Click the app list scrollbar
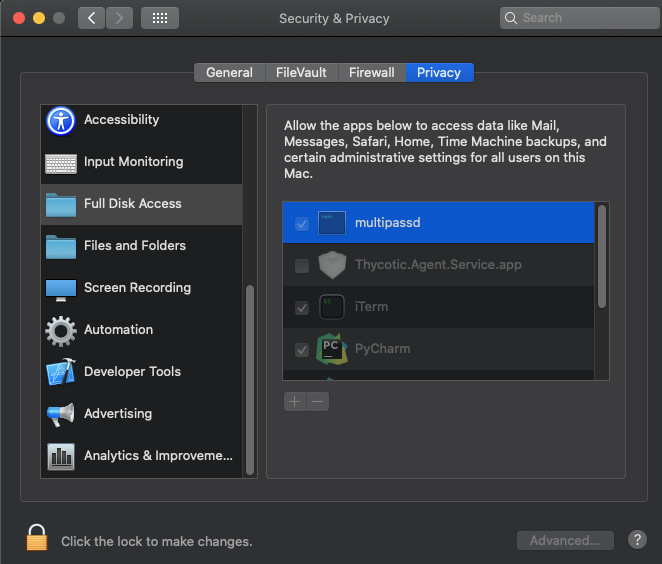 tap(602, 257)
